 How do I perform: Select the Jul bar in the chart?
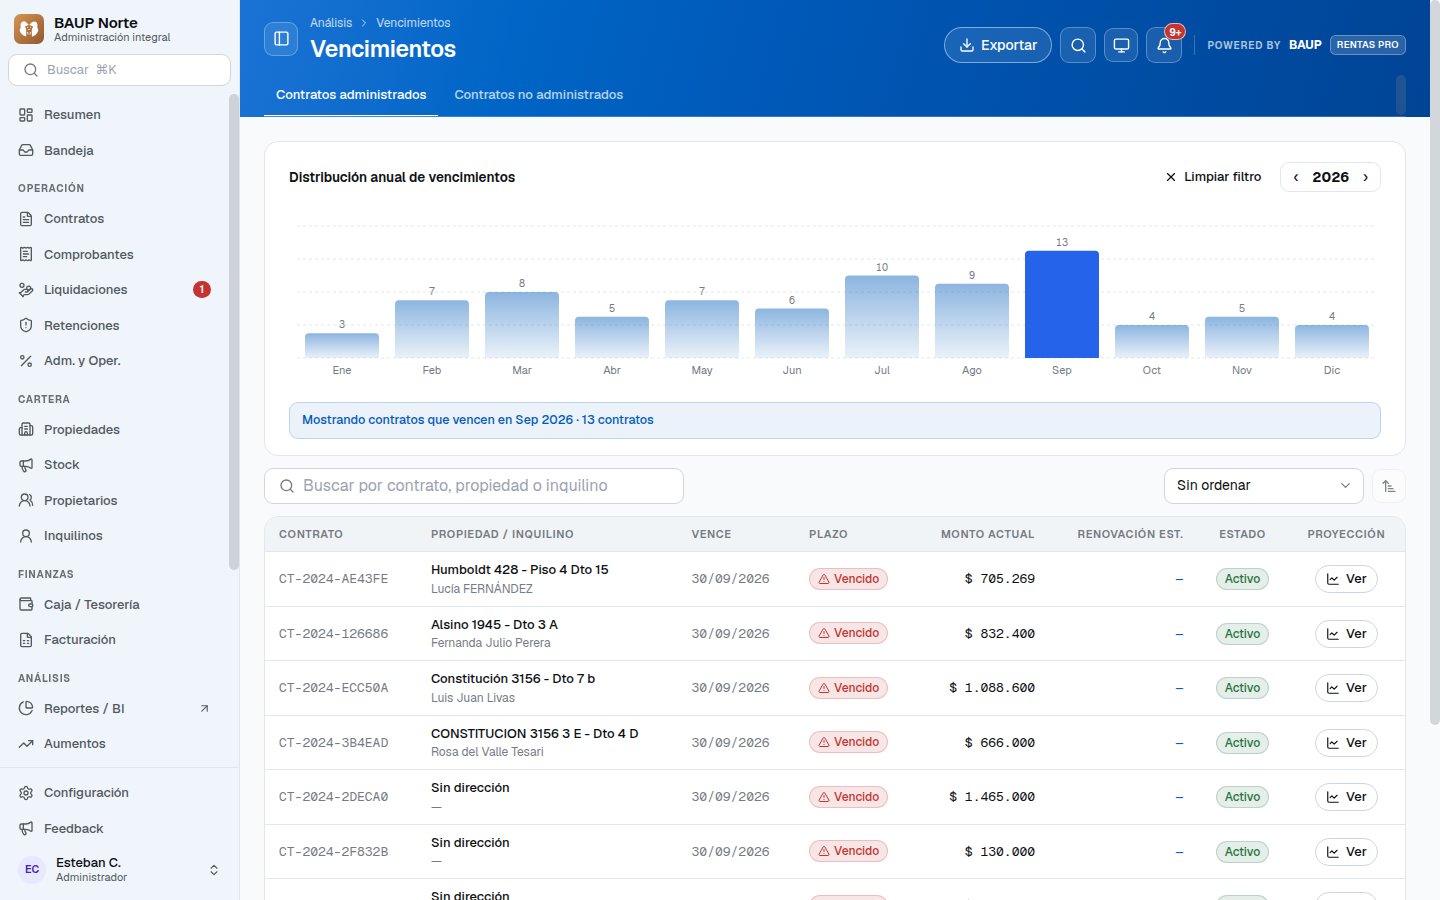882,316
